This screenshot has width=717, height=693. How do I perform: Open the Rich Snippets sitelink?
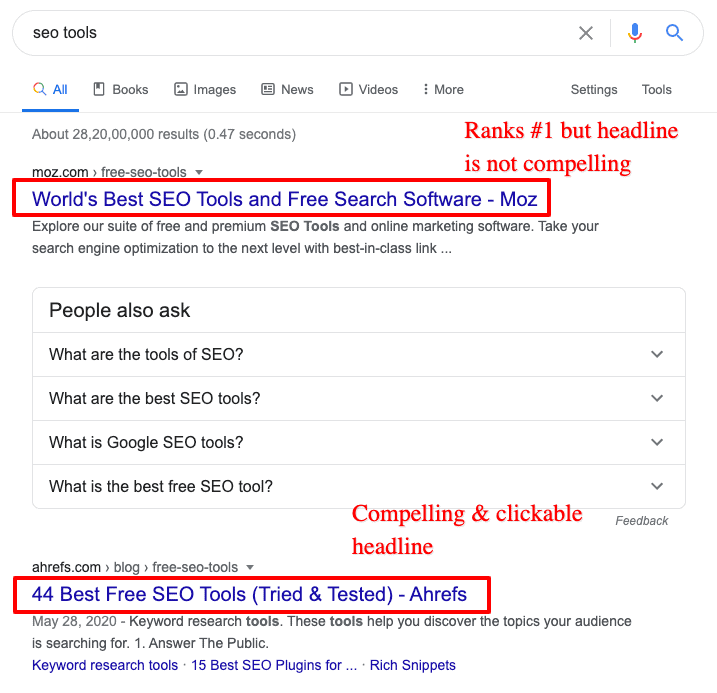point(412,665)
